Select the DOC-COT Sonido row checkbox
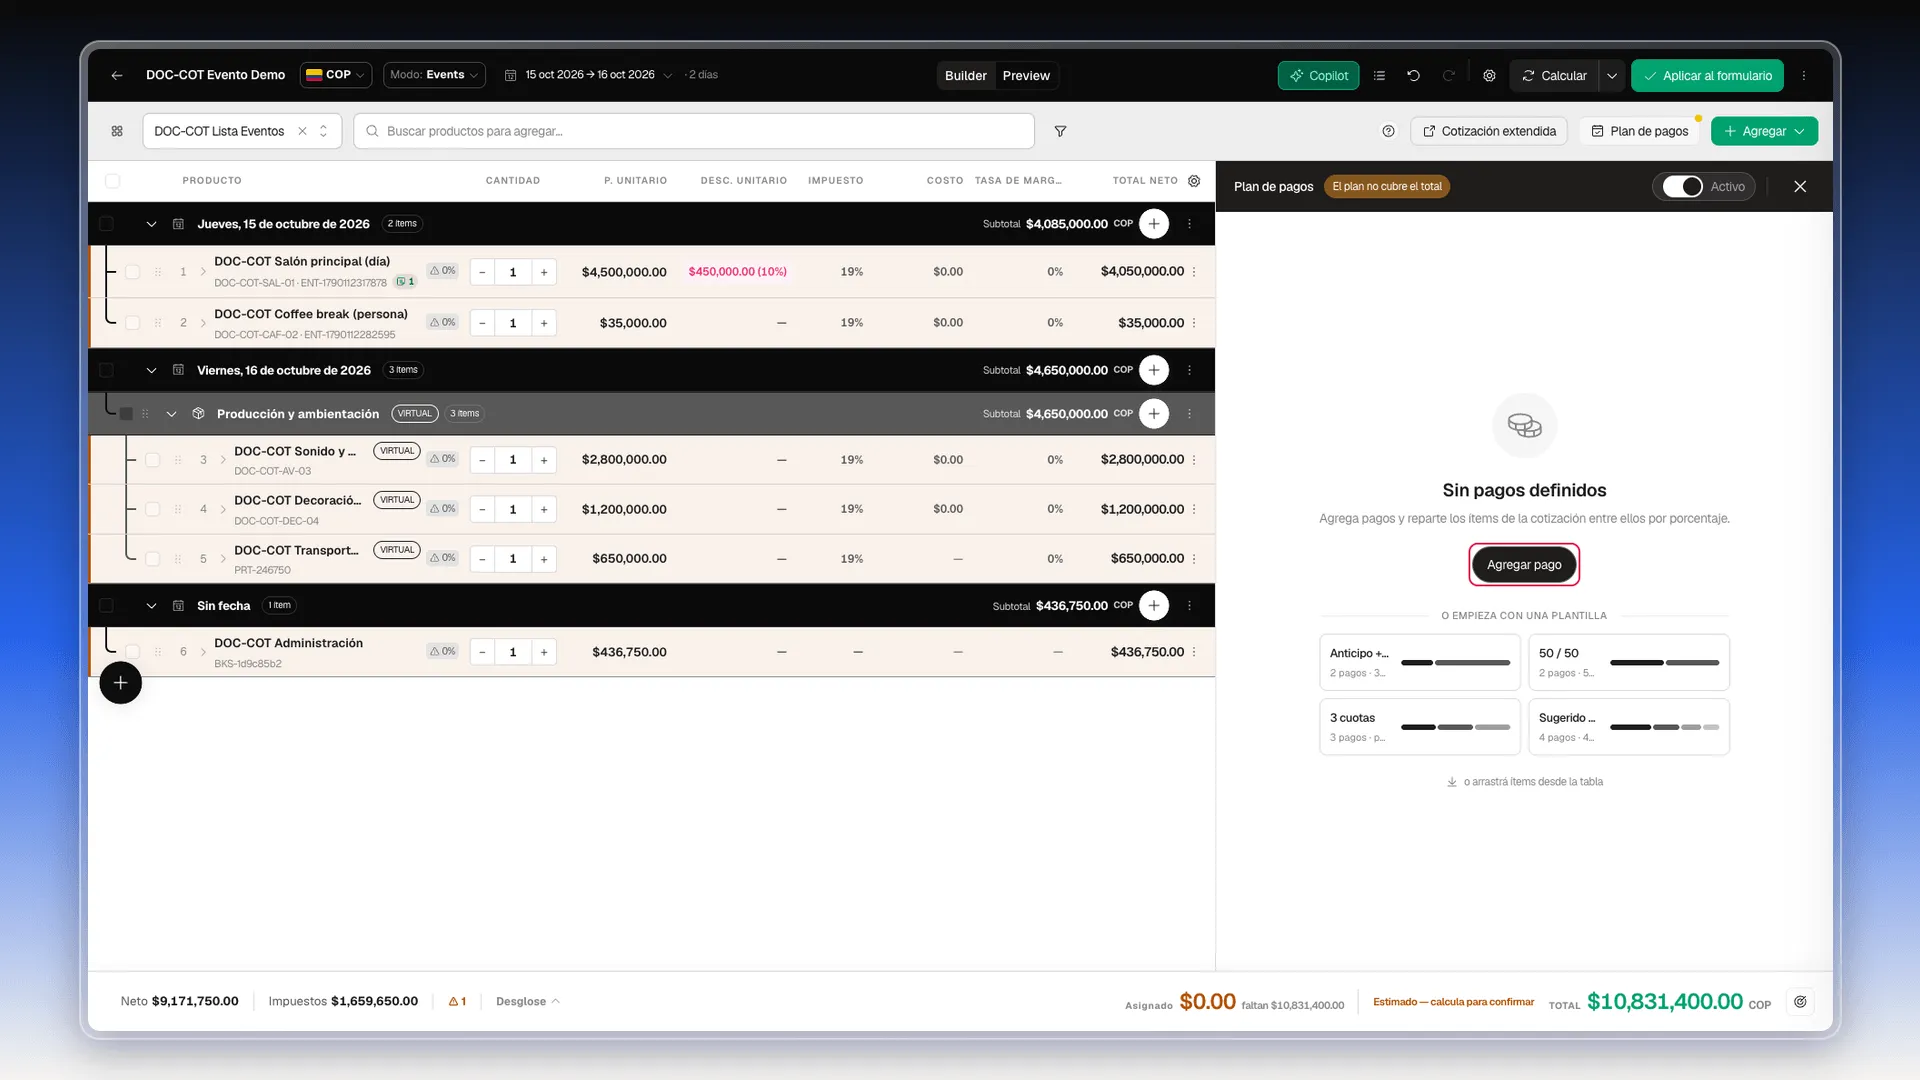 [152, 460]
